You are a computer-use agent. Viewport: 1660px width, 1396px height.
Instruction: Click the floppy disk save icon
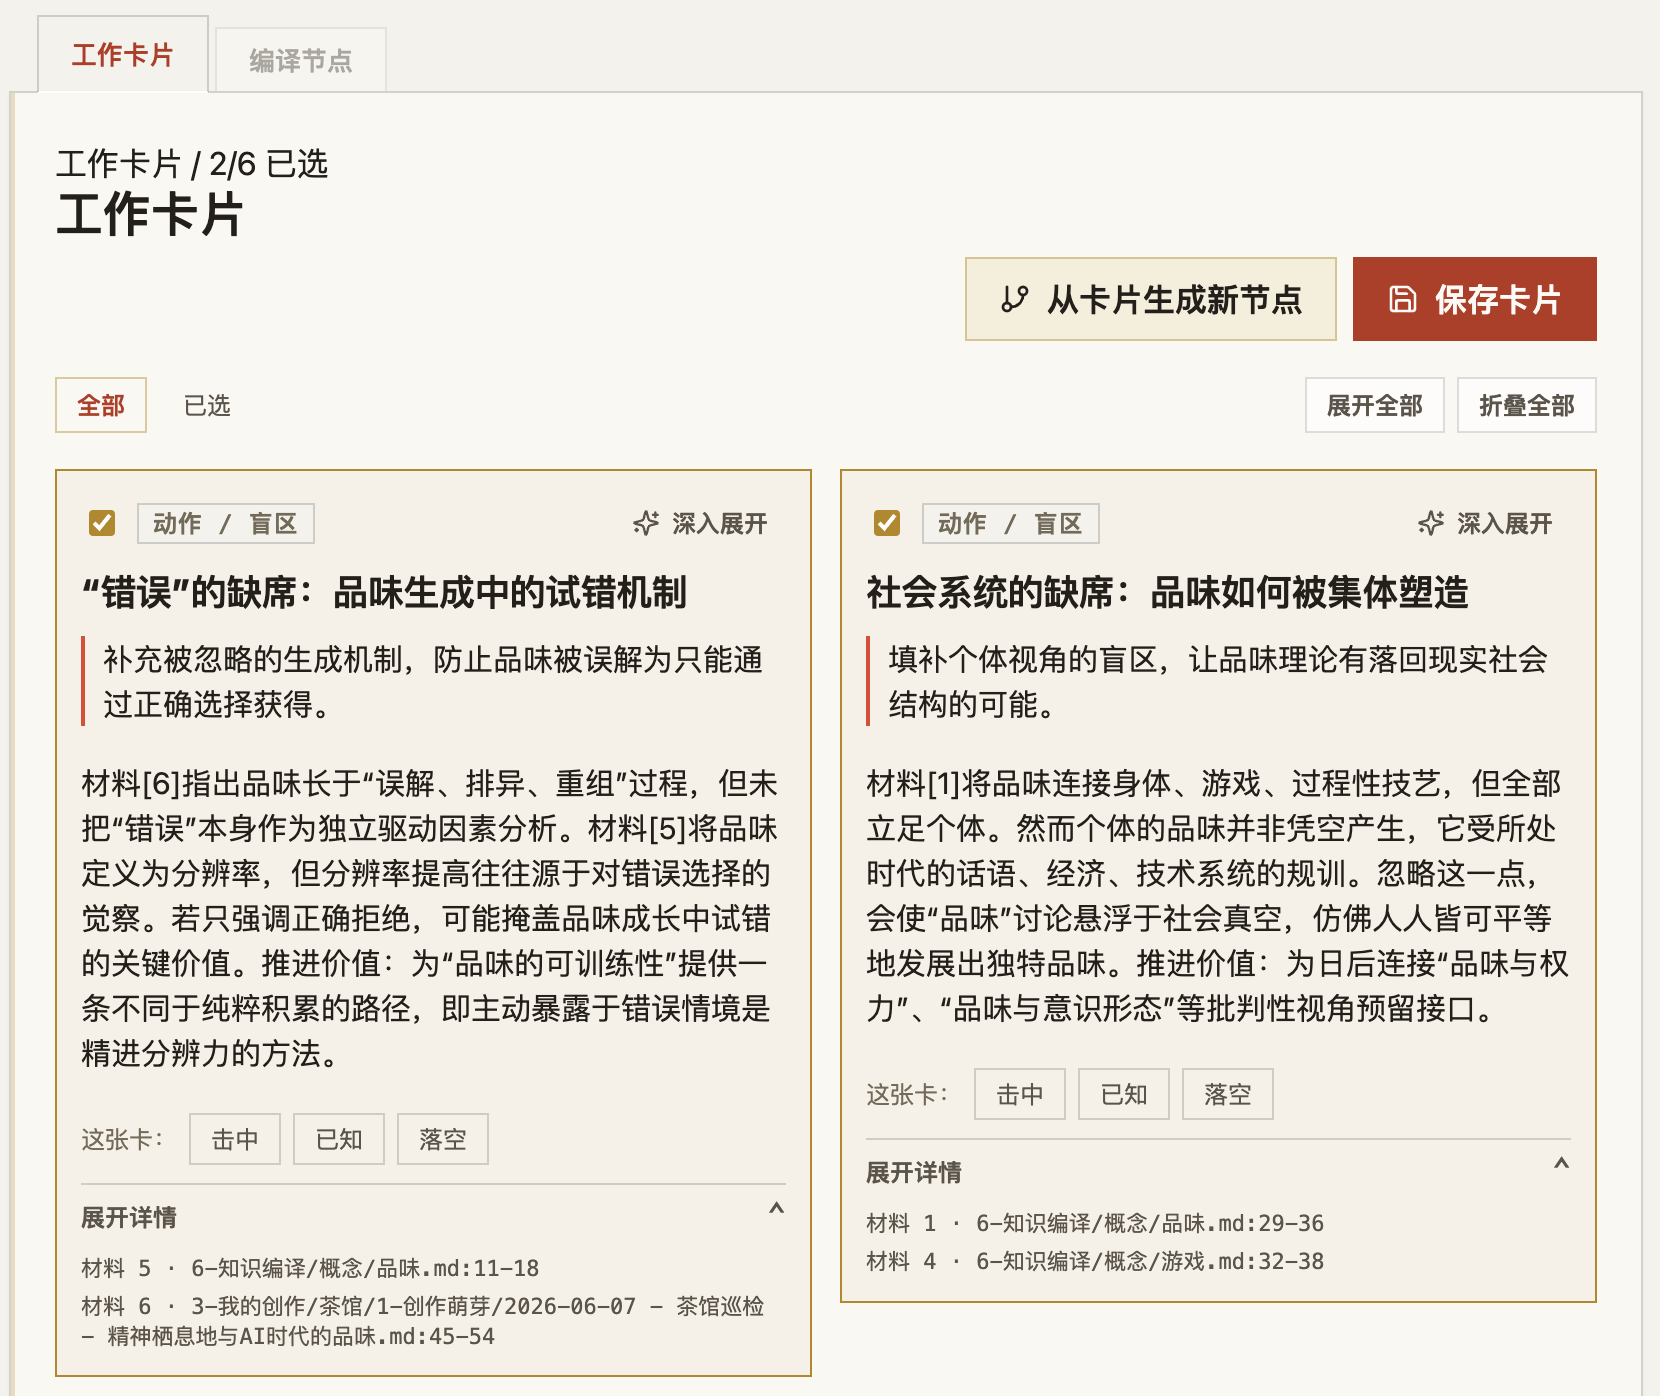[x=1402, y=299]
